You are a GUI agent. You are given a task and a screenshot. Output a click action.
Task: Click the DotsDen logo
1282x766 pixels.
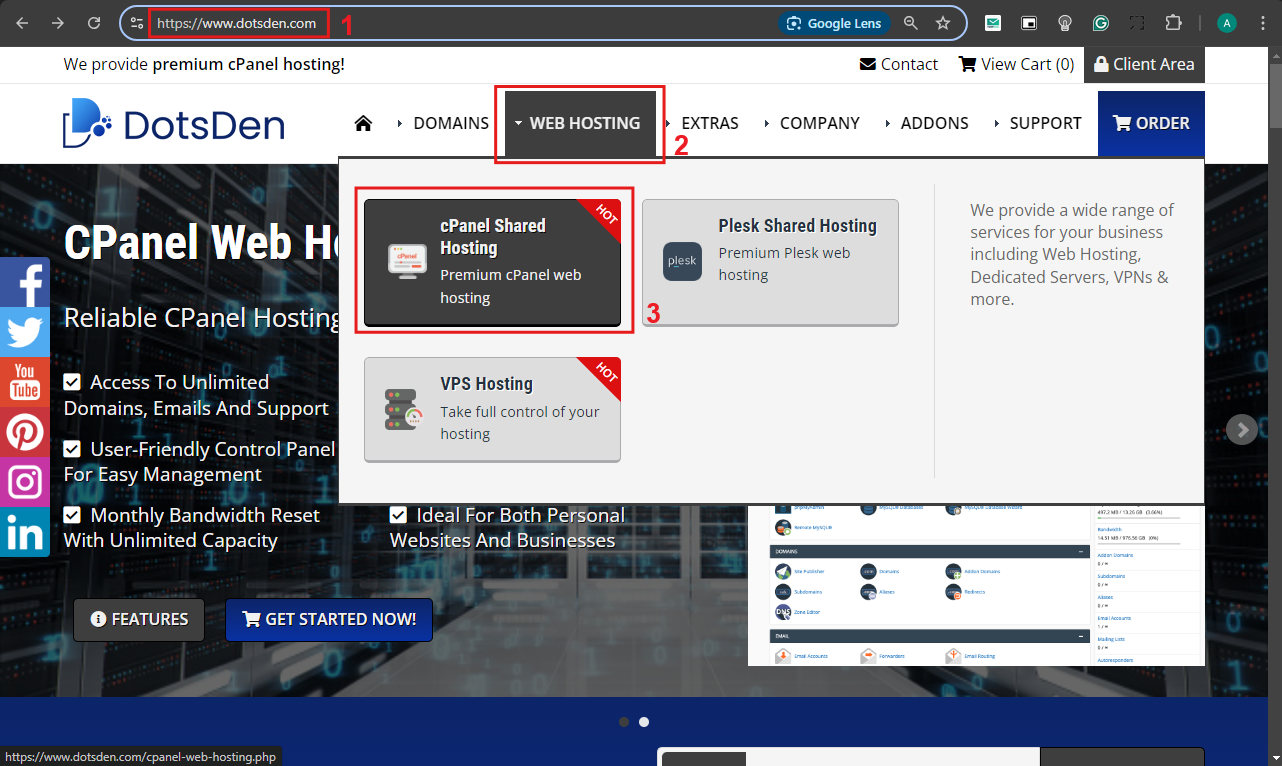(x=174, y=123)
